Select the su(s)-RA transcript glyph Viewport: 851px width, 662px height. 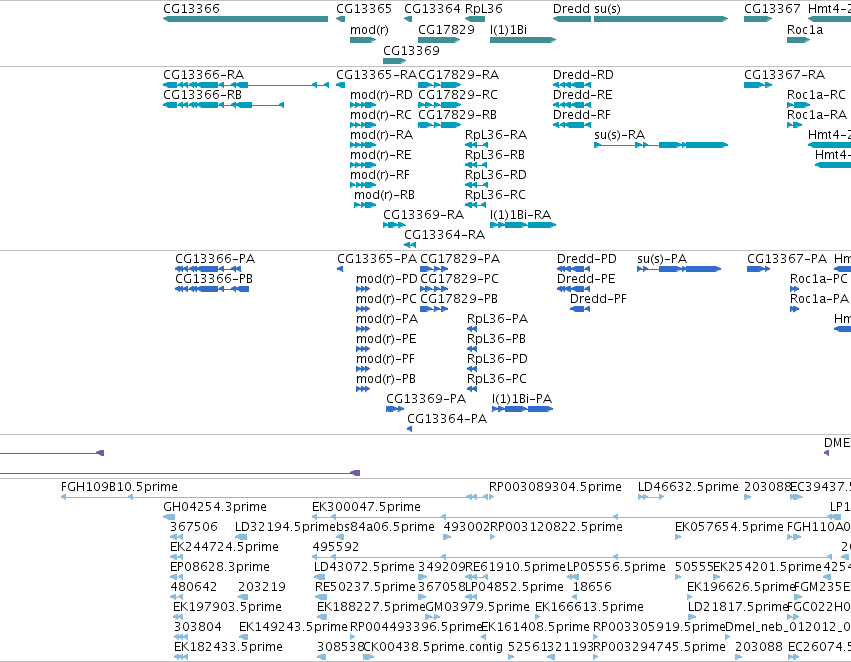[x=661, y=145]
